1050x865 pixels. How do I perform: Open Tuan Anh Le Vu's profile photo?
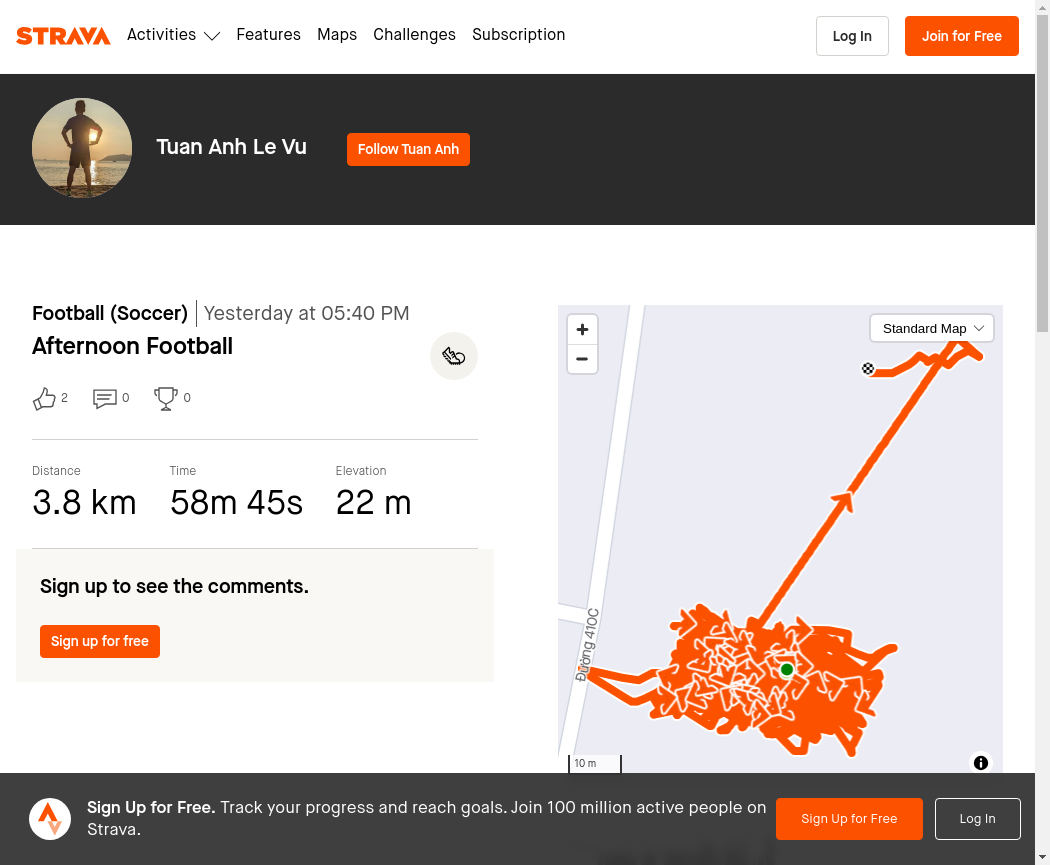[x=82, y=148]
